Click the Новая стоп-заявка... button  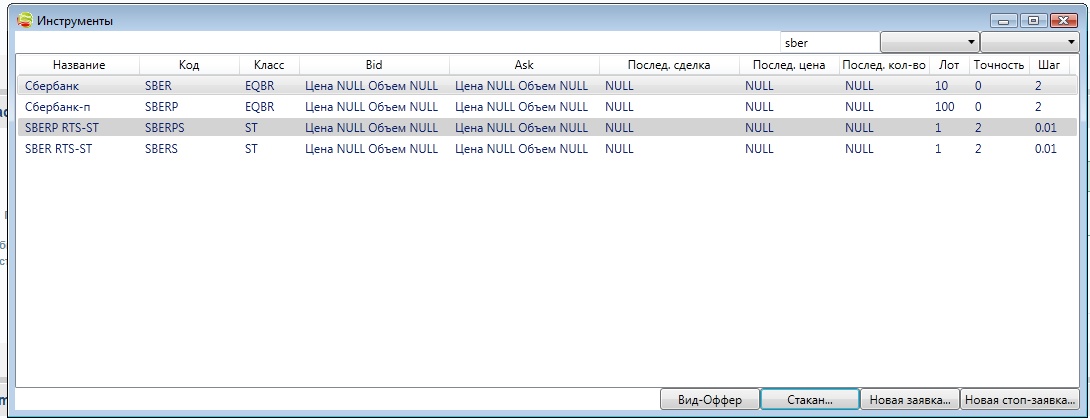[1020, 400]
